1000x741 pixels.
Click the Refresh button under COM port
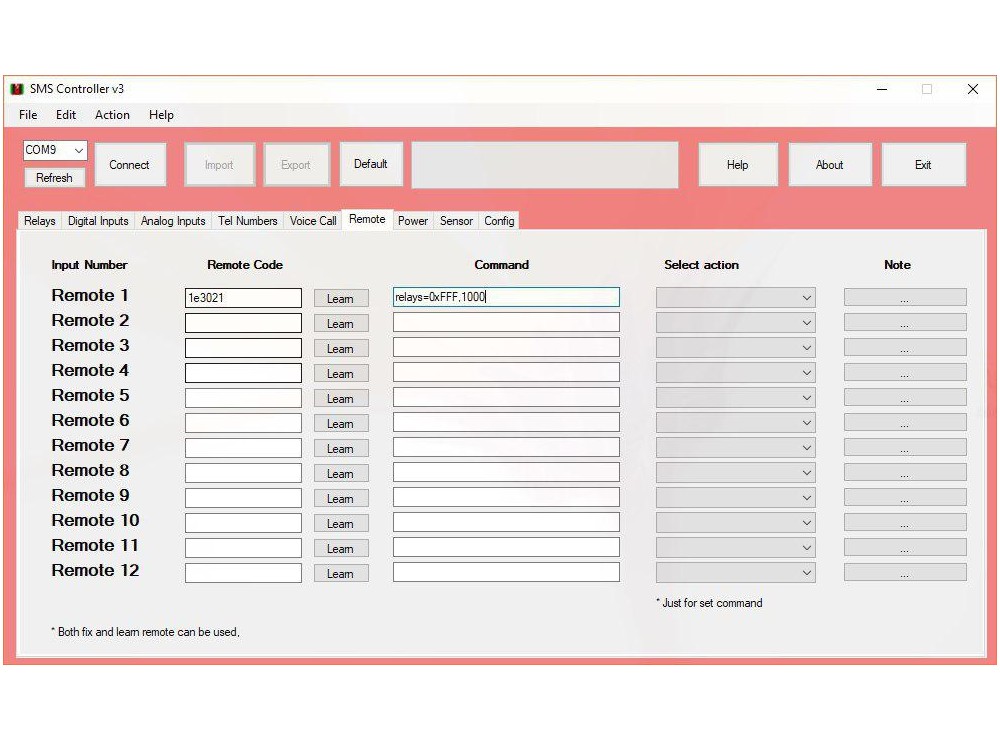54,178
